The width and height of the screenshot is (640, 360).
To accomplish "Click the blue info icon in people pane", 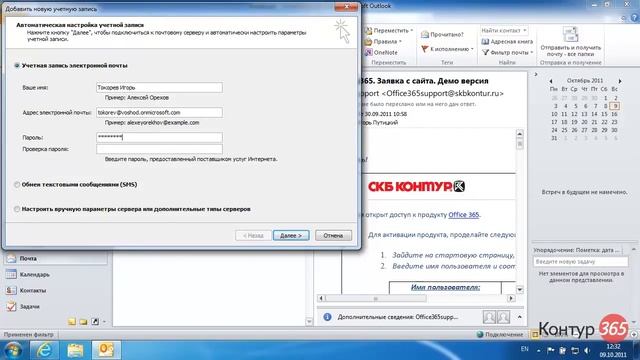I will pos(327,317).
